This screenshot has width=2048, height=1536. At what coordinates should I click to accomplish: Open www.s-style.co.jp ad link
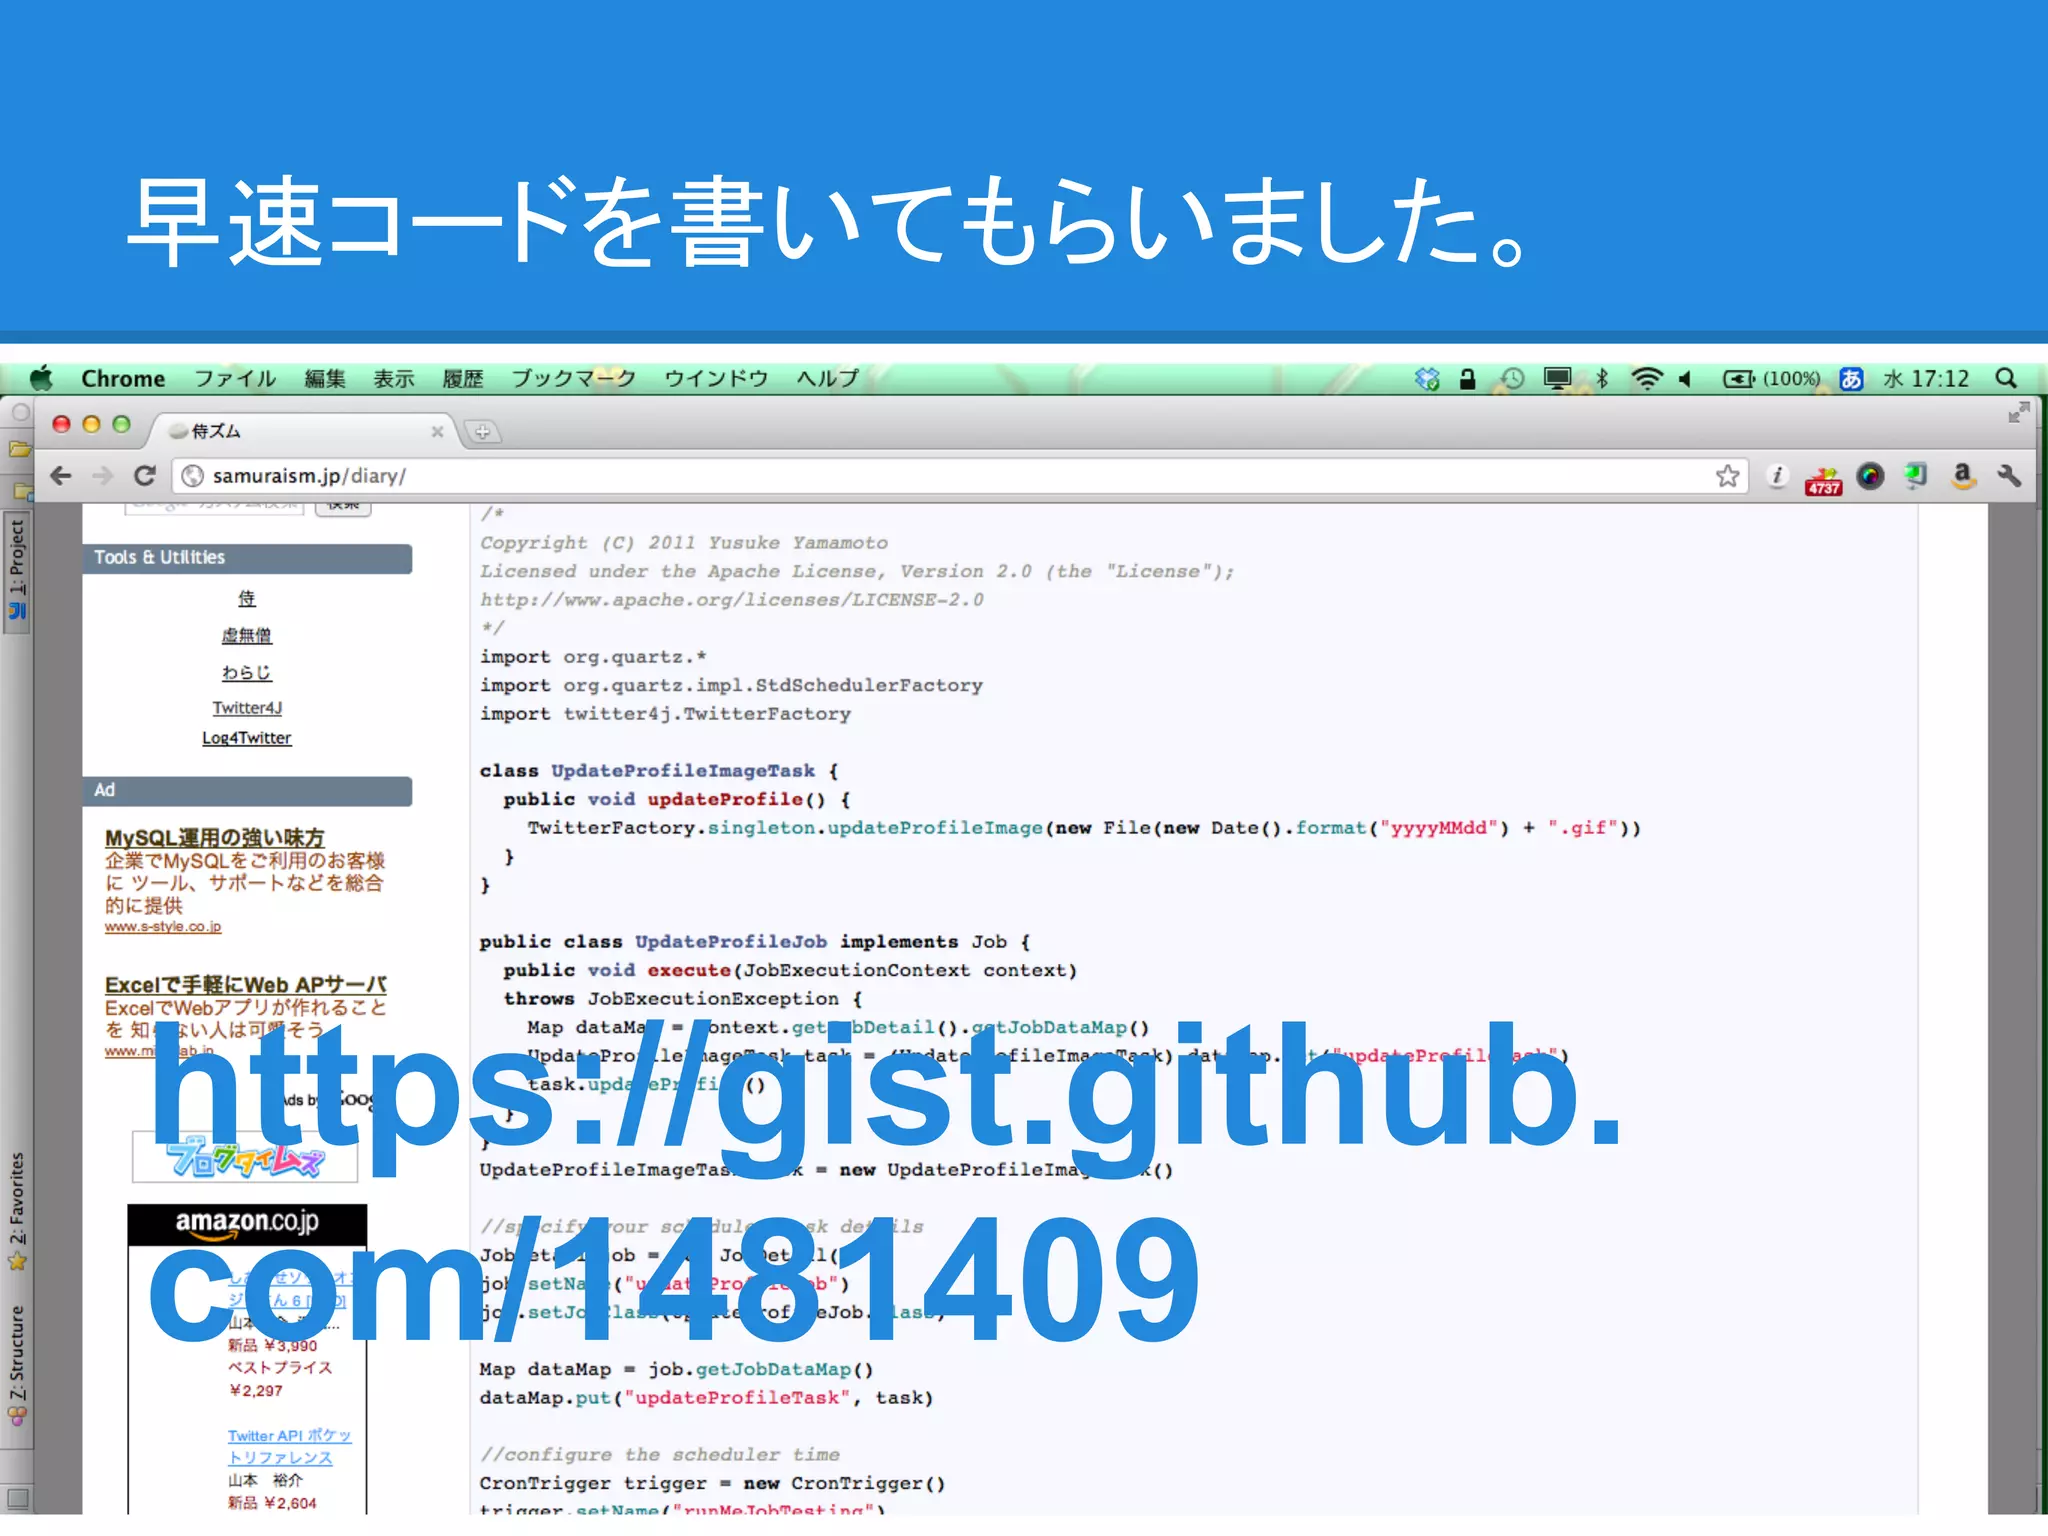(x=163, y=927)
